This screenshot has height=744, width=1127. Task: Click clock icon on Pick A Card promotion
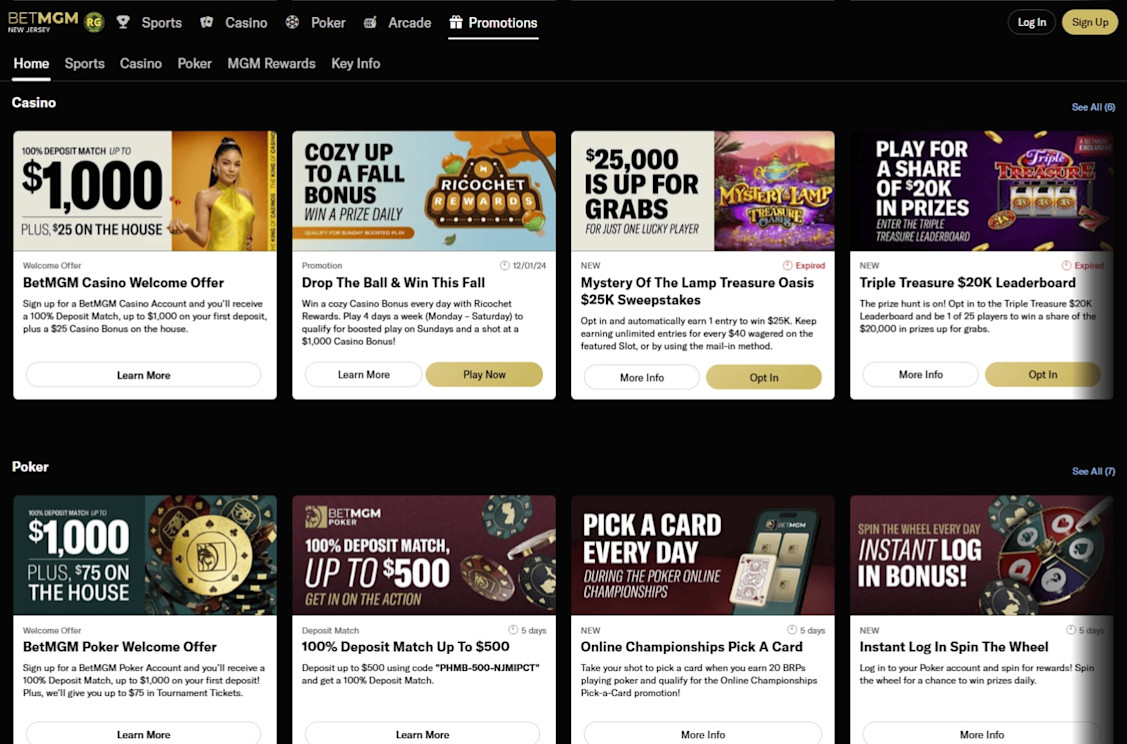[792, 630]
